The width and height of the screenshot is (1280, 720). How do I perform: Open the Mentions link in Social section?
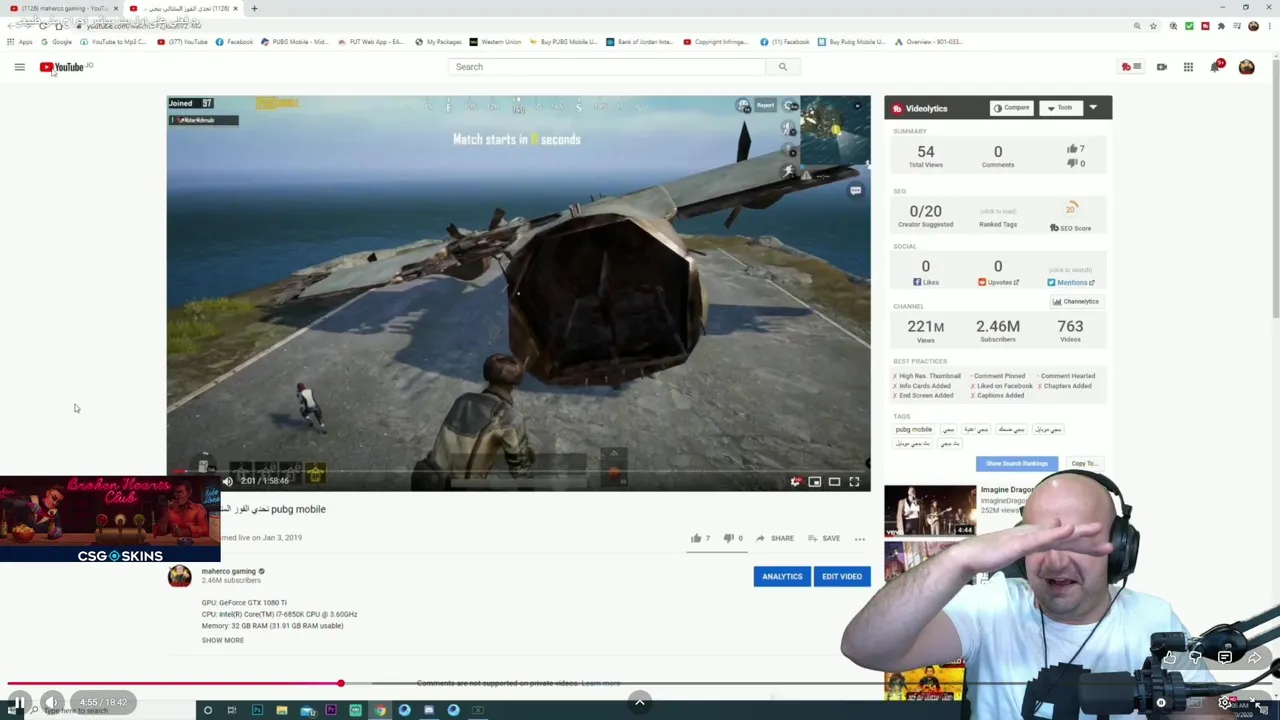1072,282
